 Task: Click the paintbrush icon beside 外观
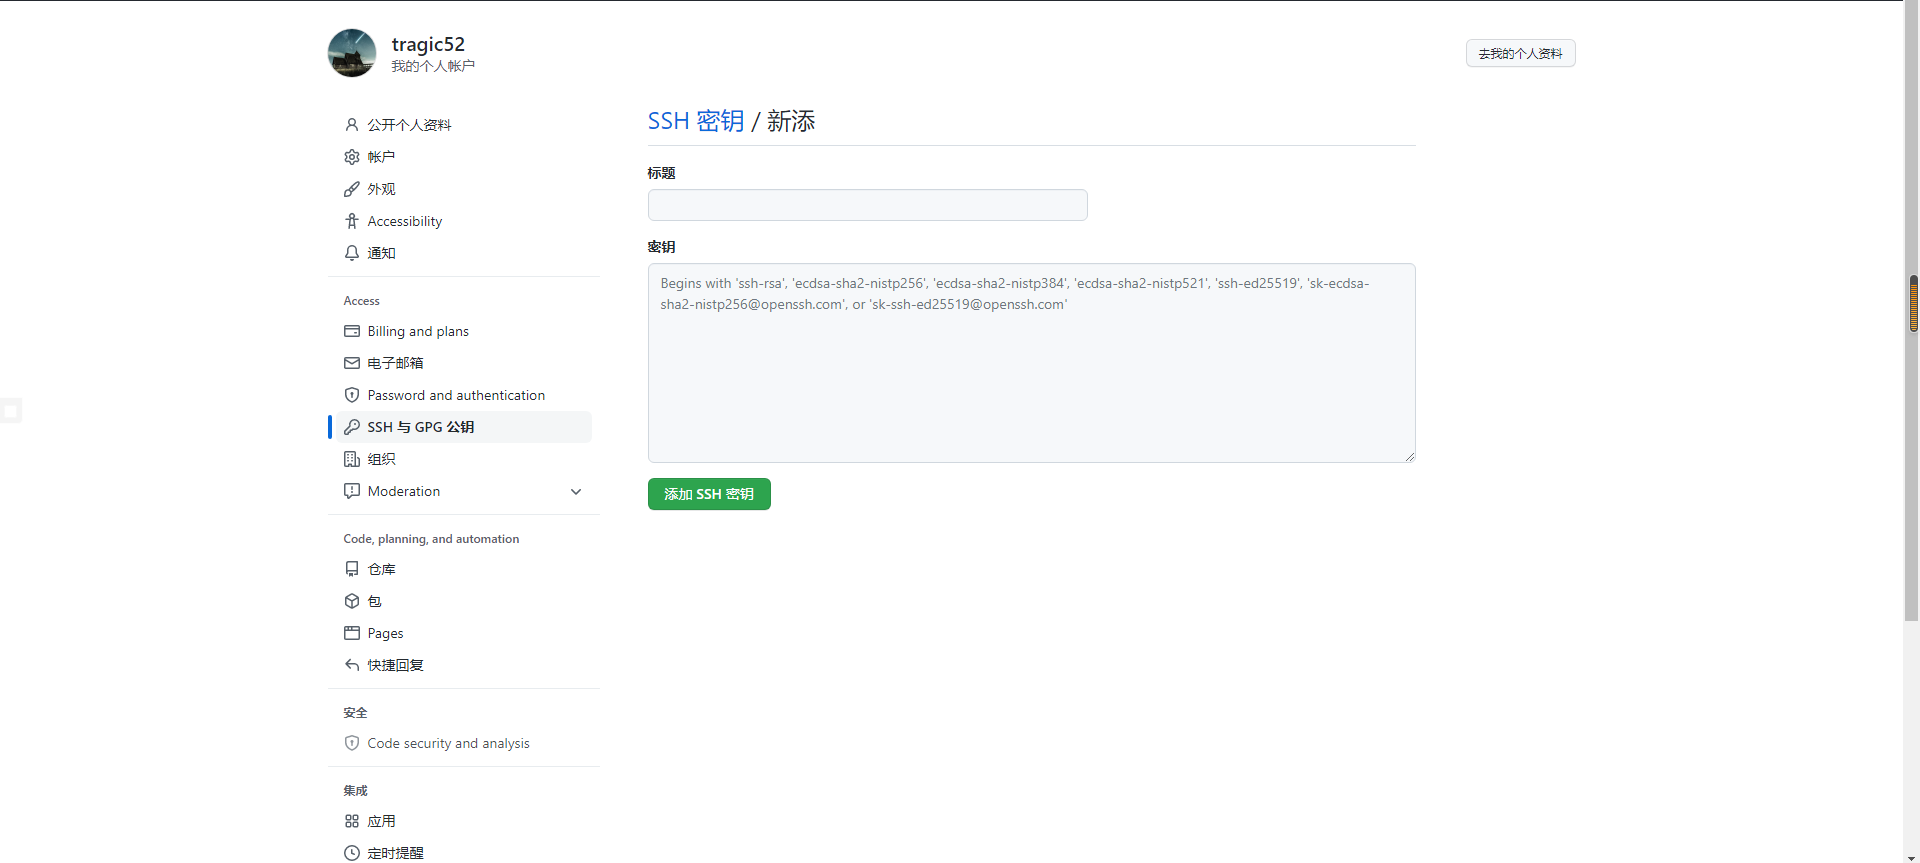[x=352, y=189]
